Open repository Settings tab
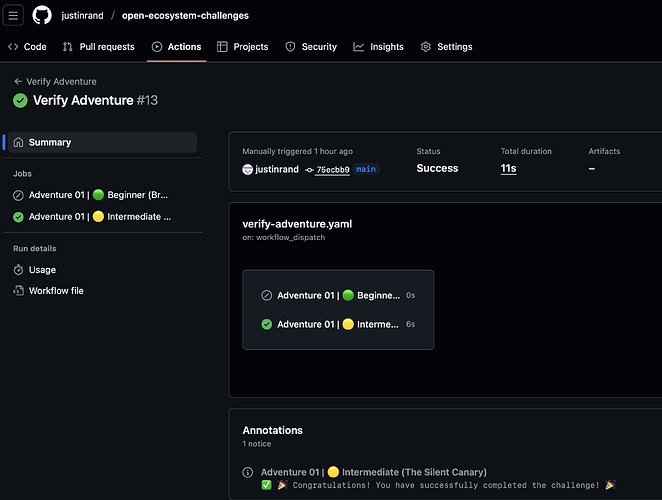662x500 pixels. [447, 47]
